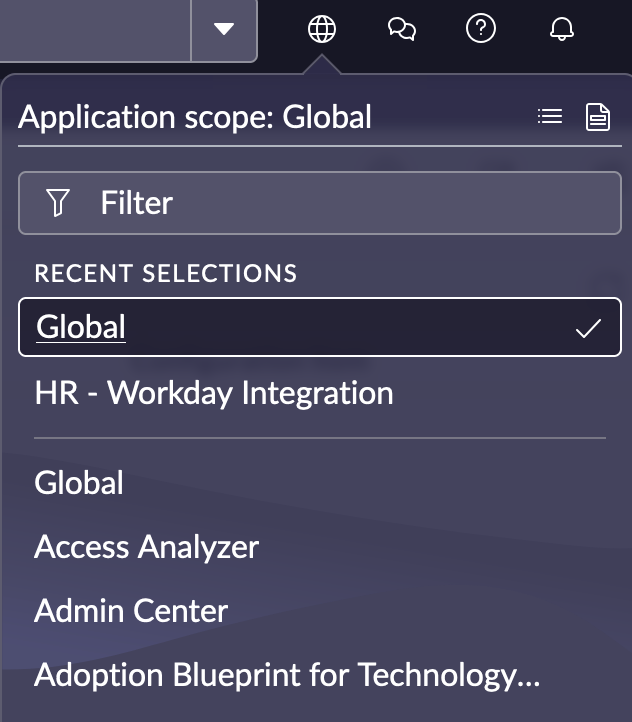Screen dimensions: 632x722
Task: Click the funnel icon in Filter box
Action: (x=58, y=203)
